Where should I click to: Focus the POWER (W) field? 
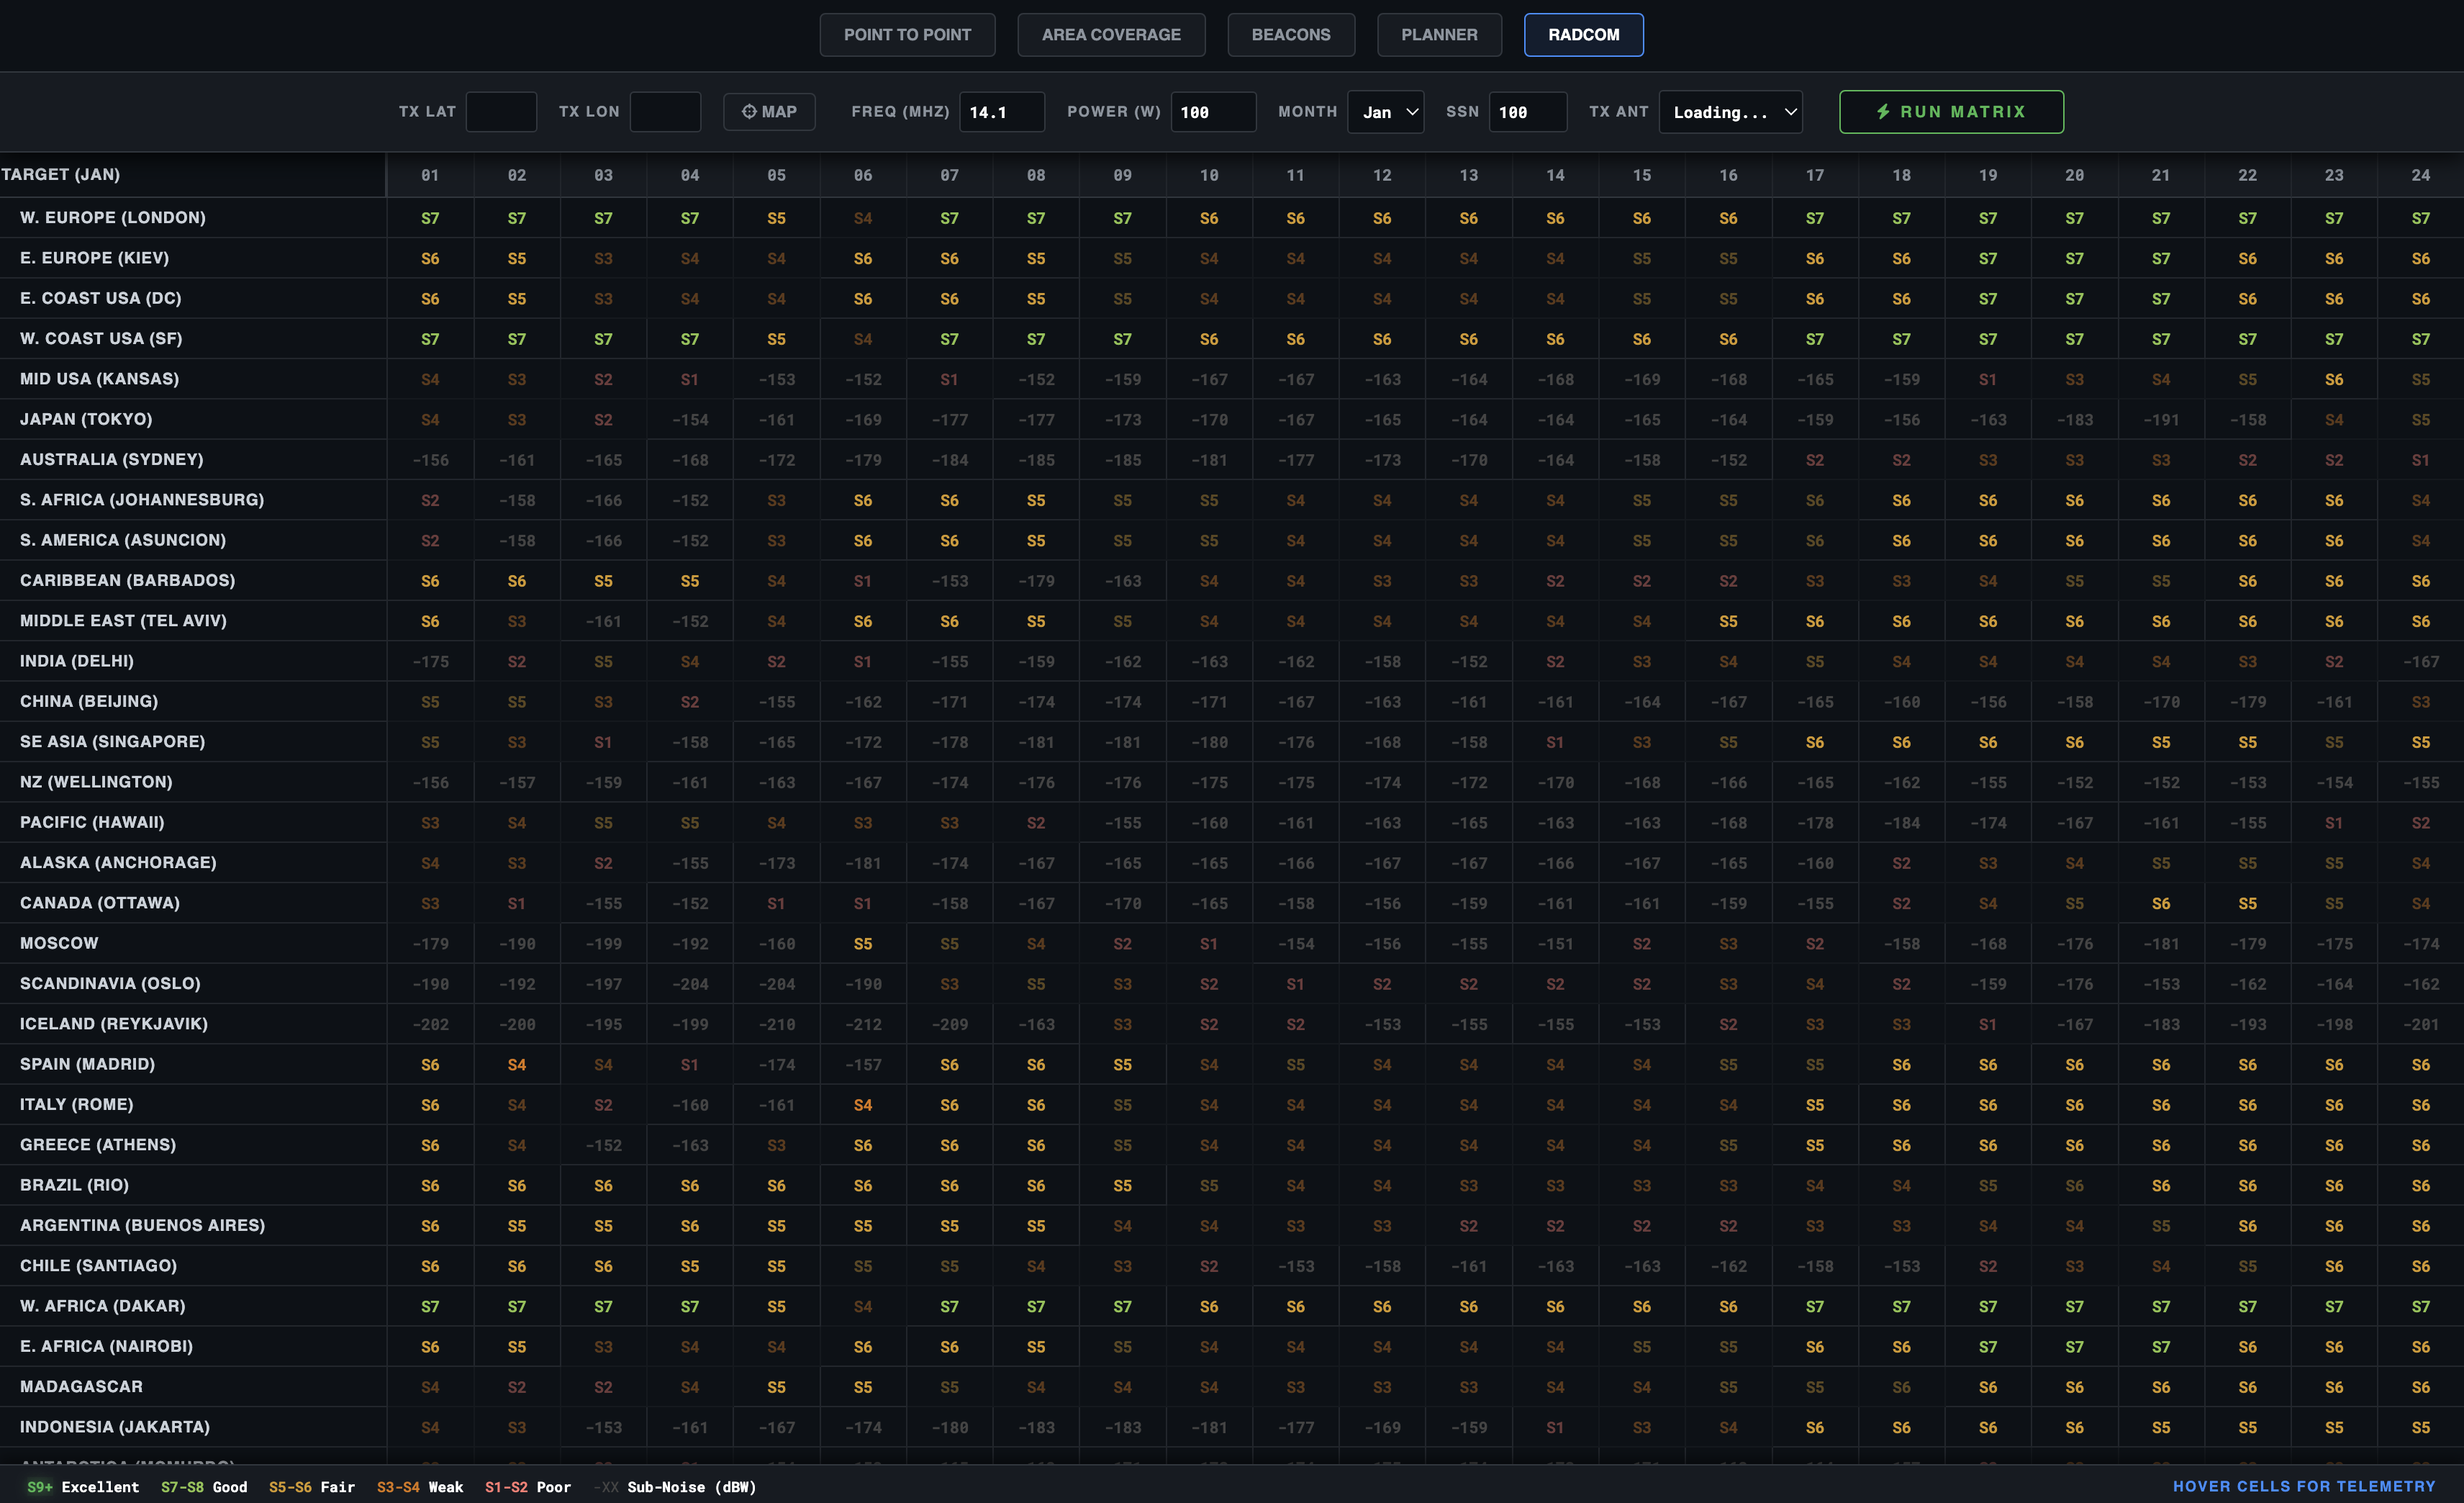[x=1213, y=112]
